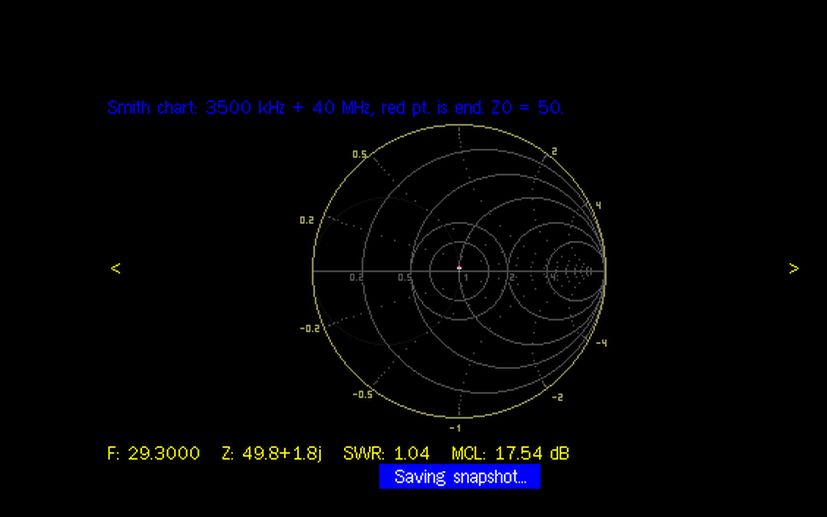Tap the SWR: 1.04 readout

point(386,453)
